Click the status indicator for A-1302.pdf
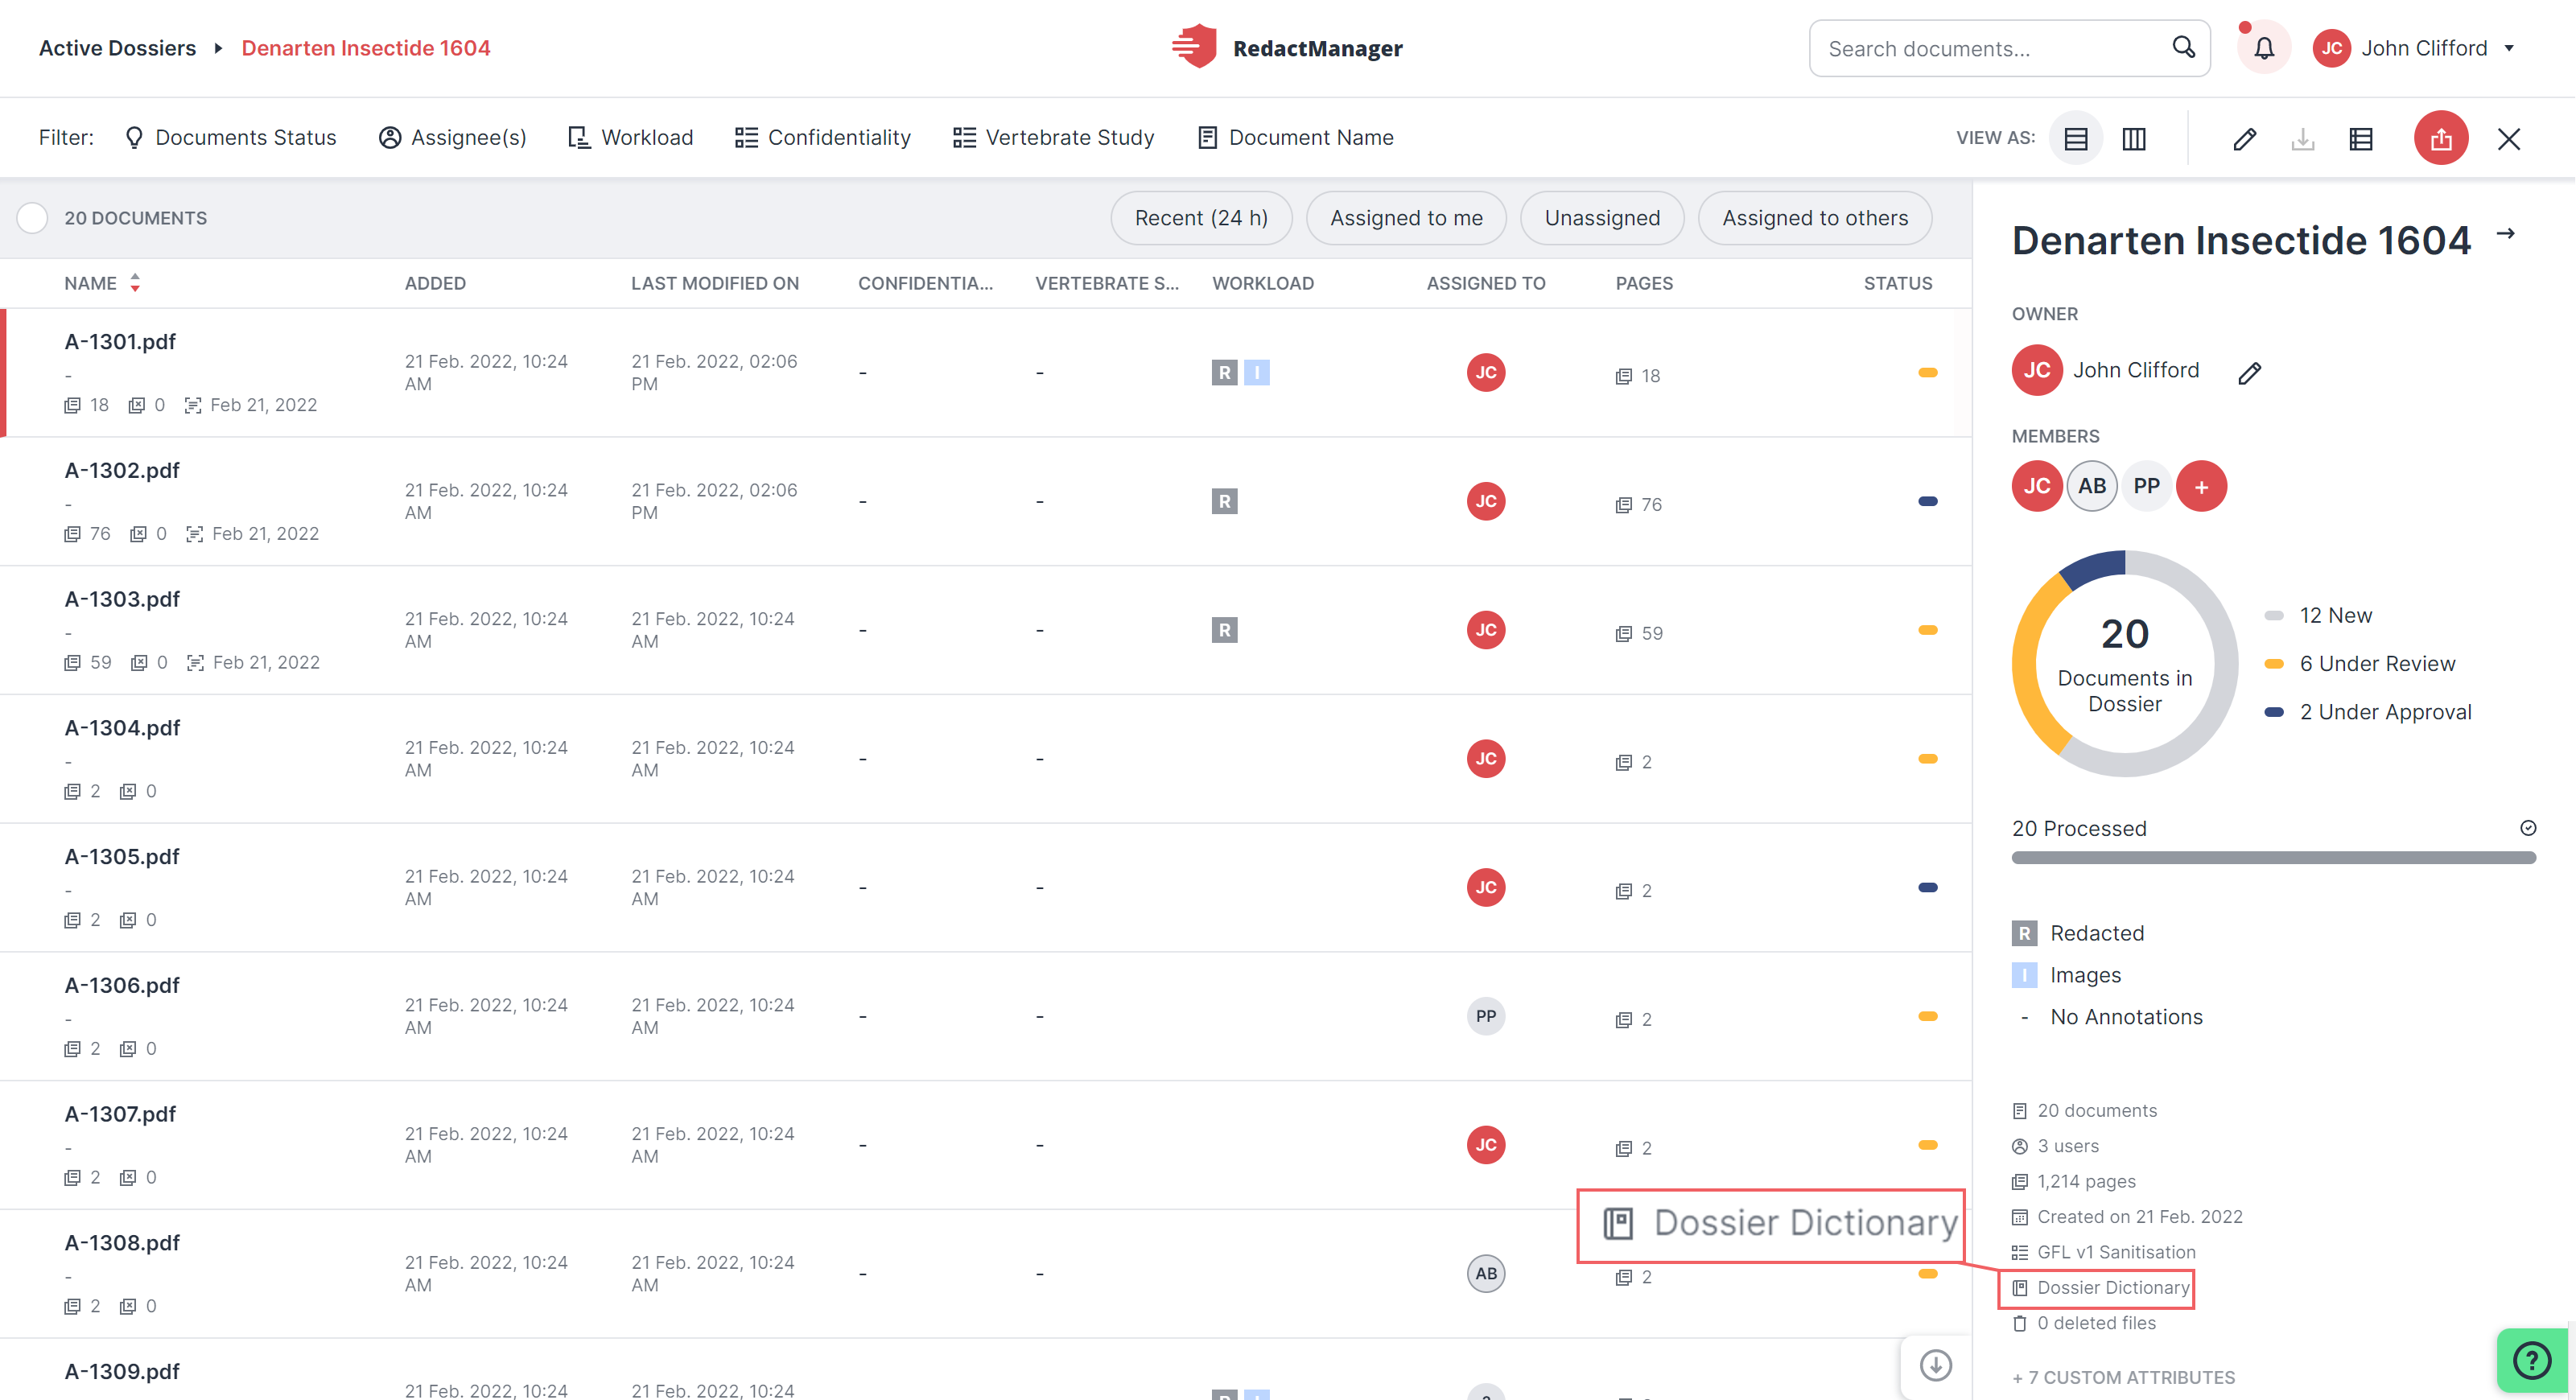Image resolution: width=2576 pixels, height=1400 pixels. click(1927, 501)
